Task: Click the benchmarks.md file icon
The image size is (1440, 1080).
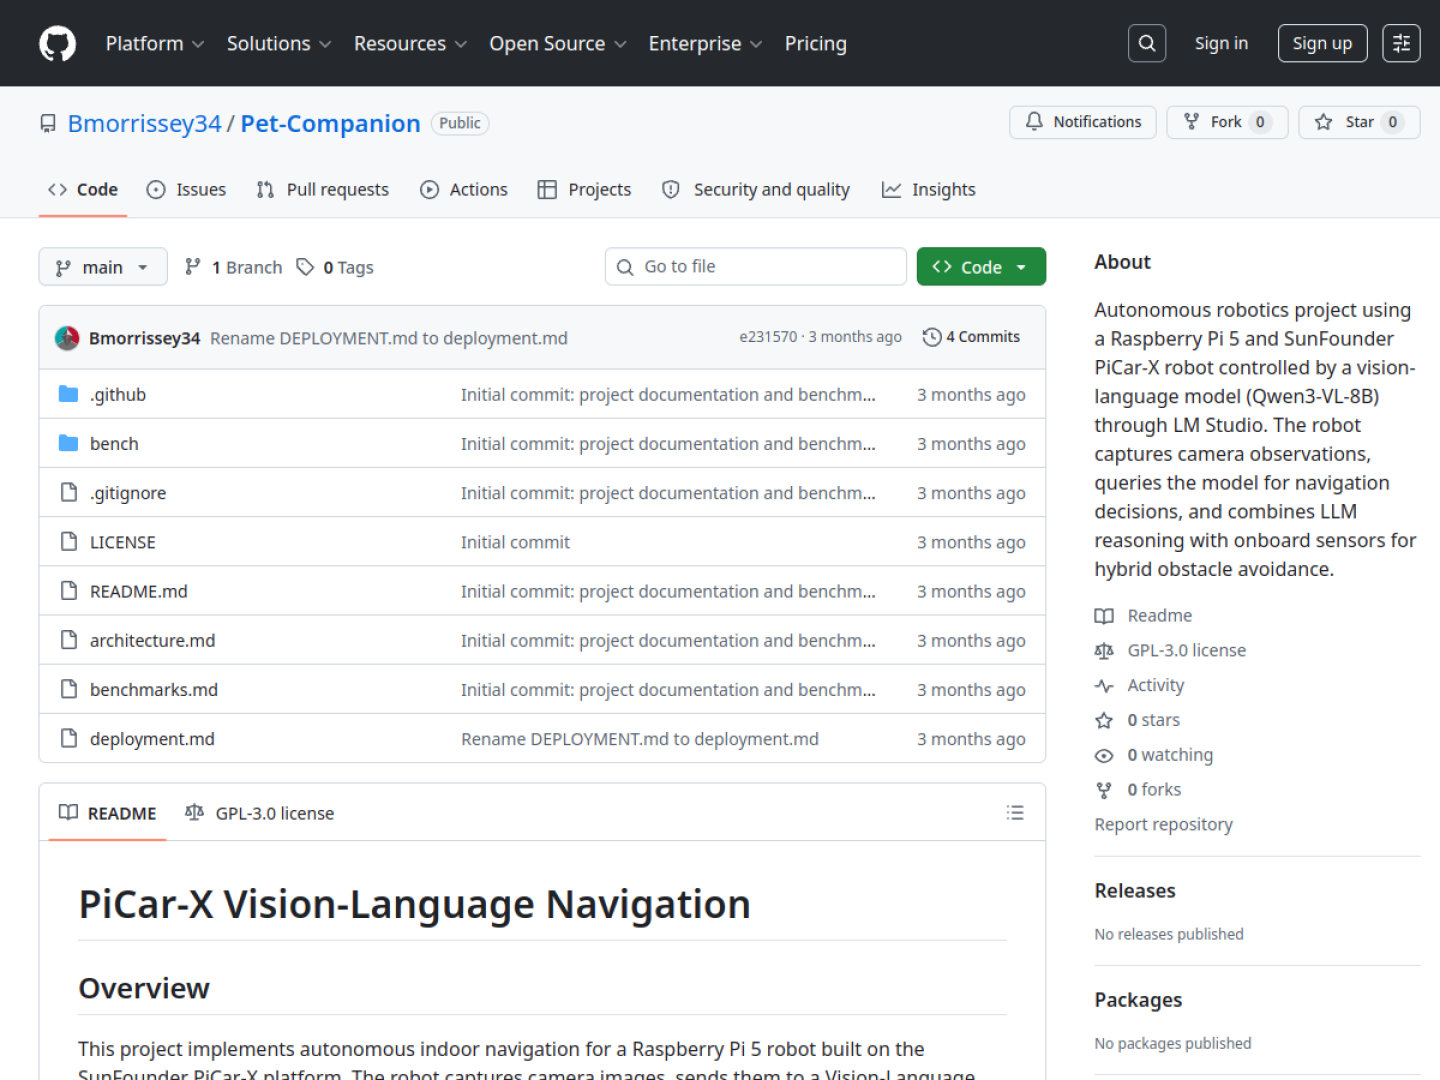Action: [68, 689]
